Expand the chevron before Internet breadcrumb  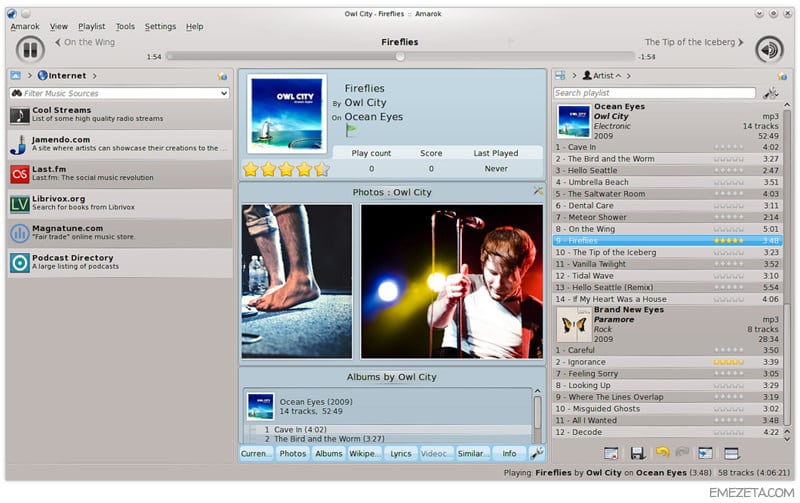(x=30, y=76)
